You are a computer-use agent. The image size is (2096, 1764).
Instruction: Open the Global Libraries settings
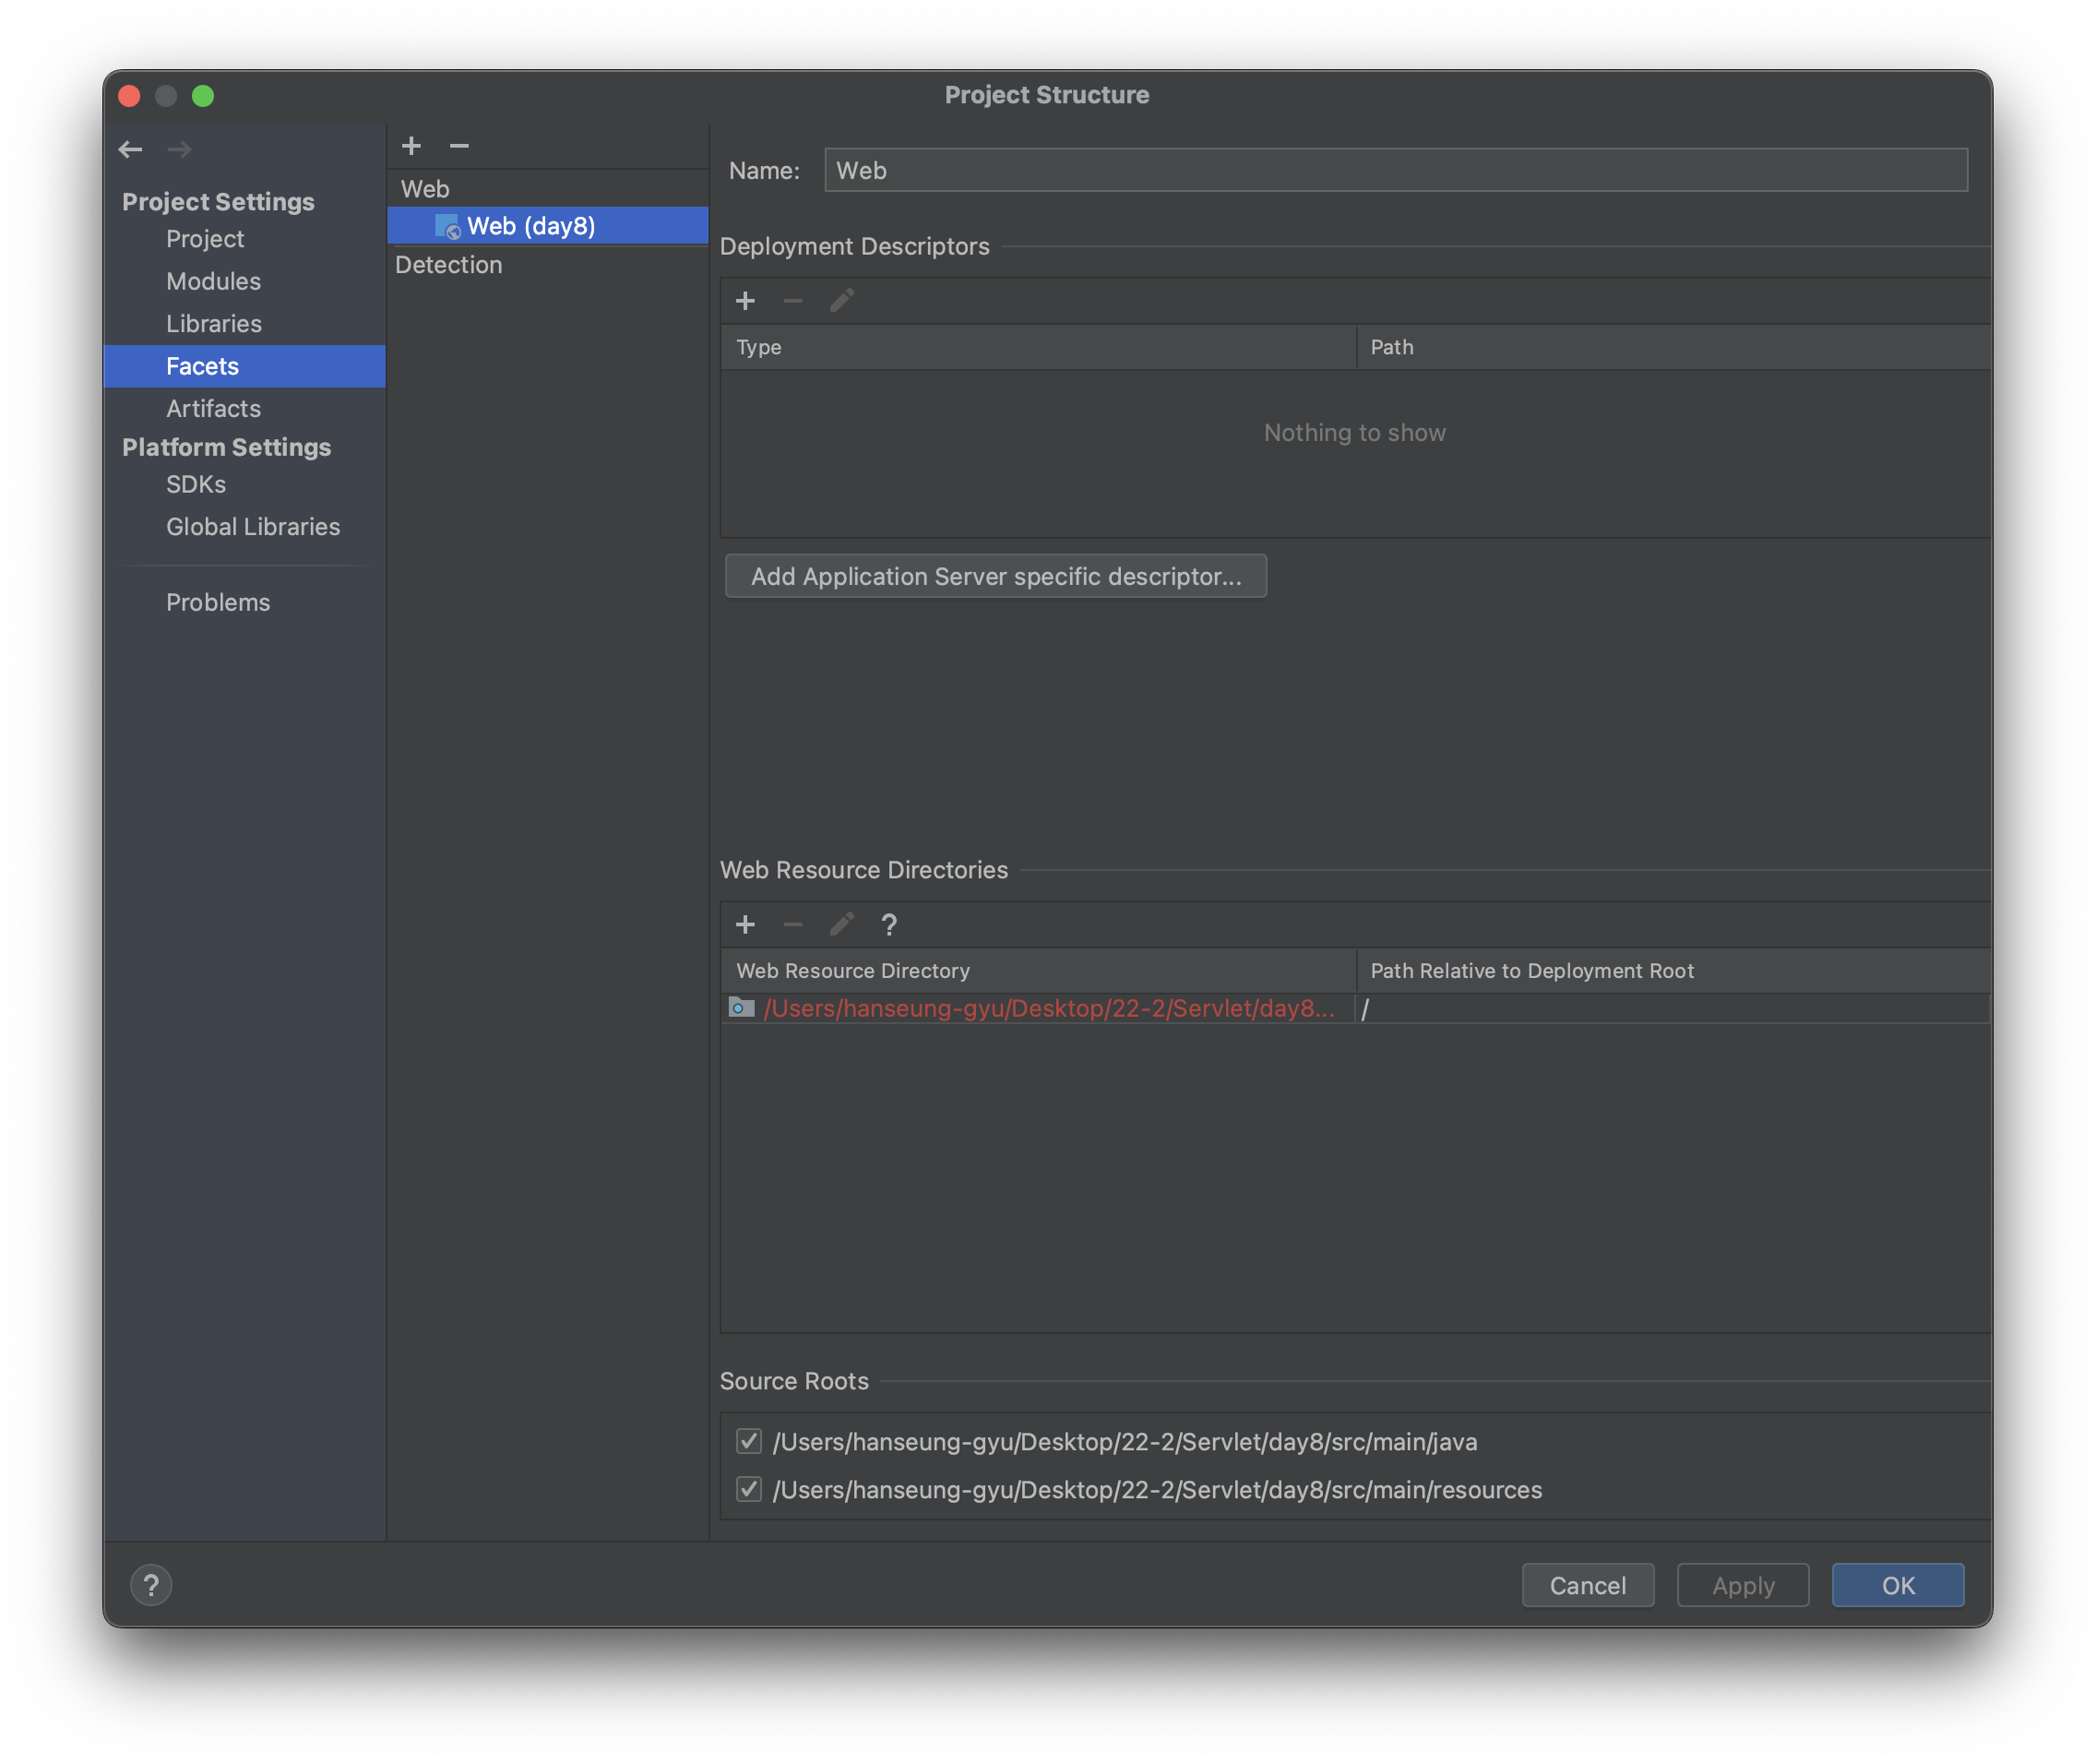click(x=253, y=526)
